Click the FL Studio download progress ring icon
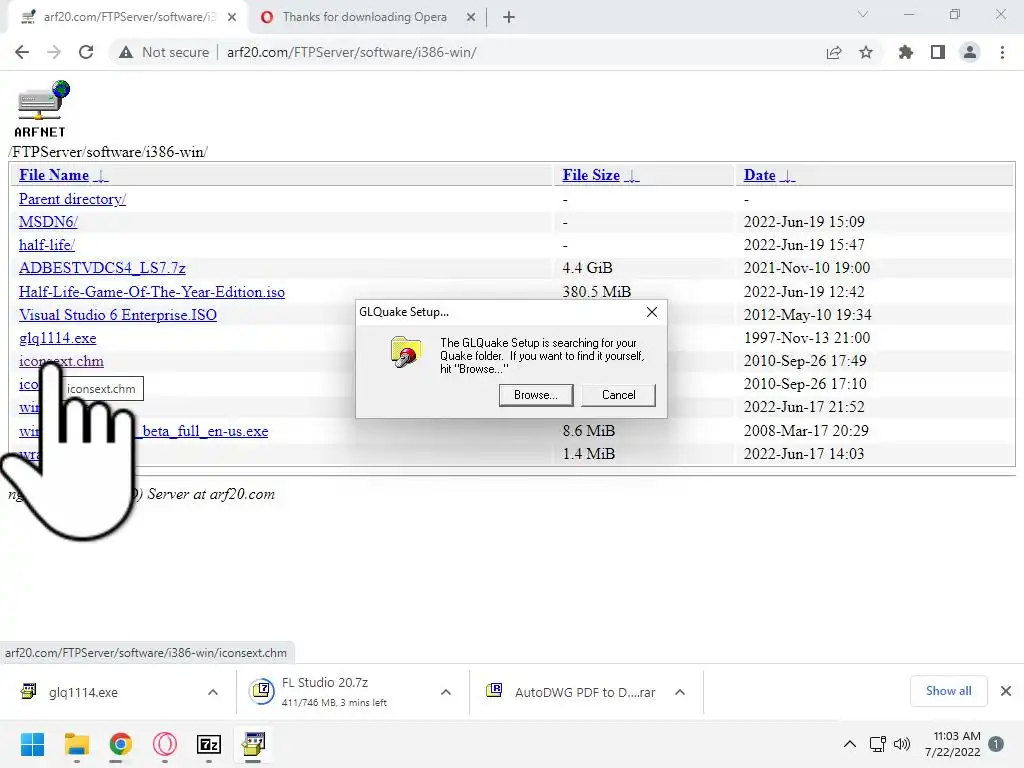The width and height of the screenshot is (1024, 768). [x=262, y=691]
